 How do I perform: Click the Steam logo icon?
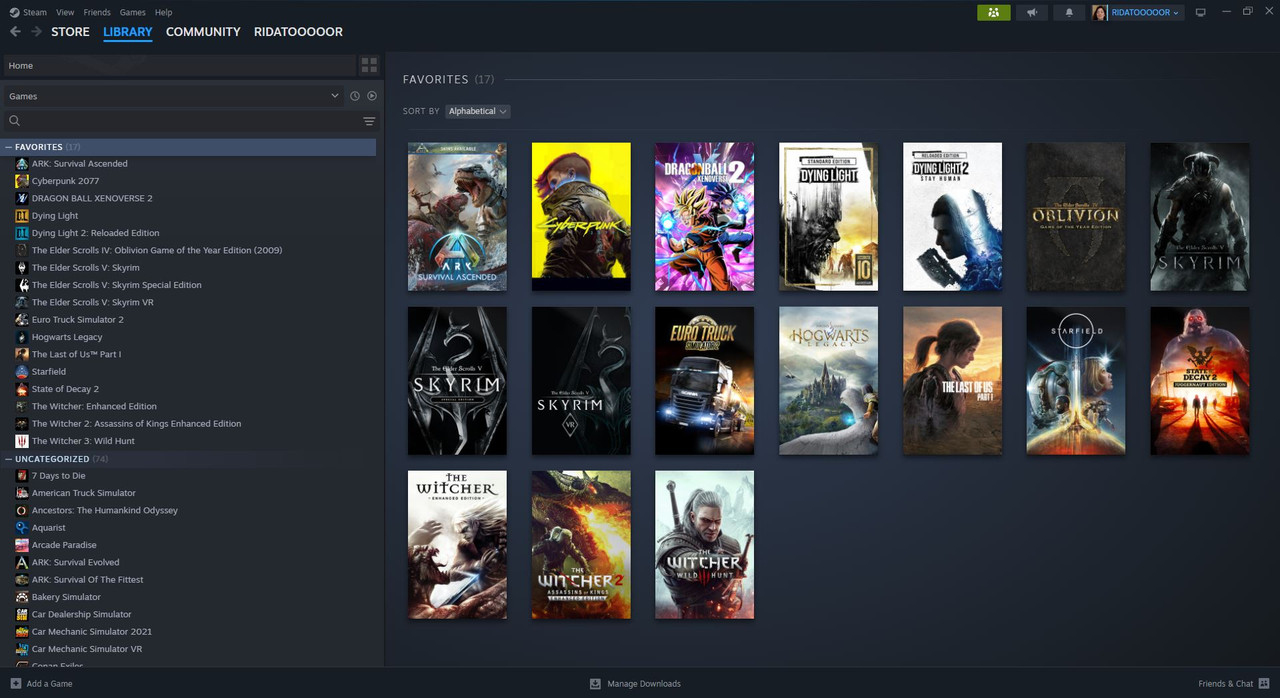coord(14,12)
